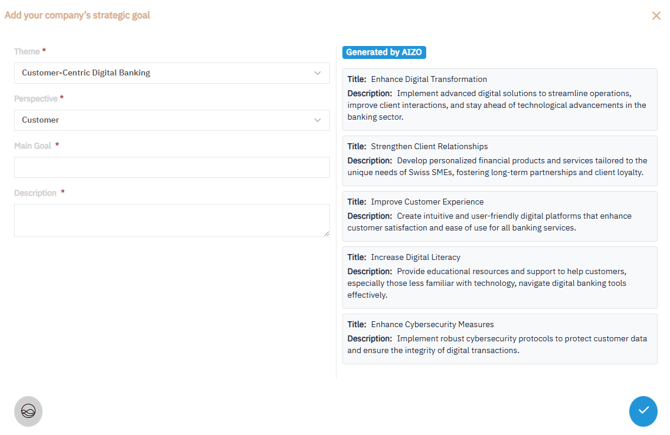Close the strategic goal dialog
This screenshot has height=435, width=670.
[656, 16]
